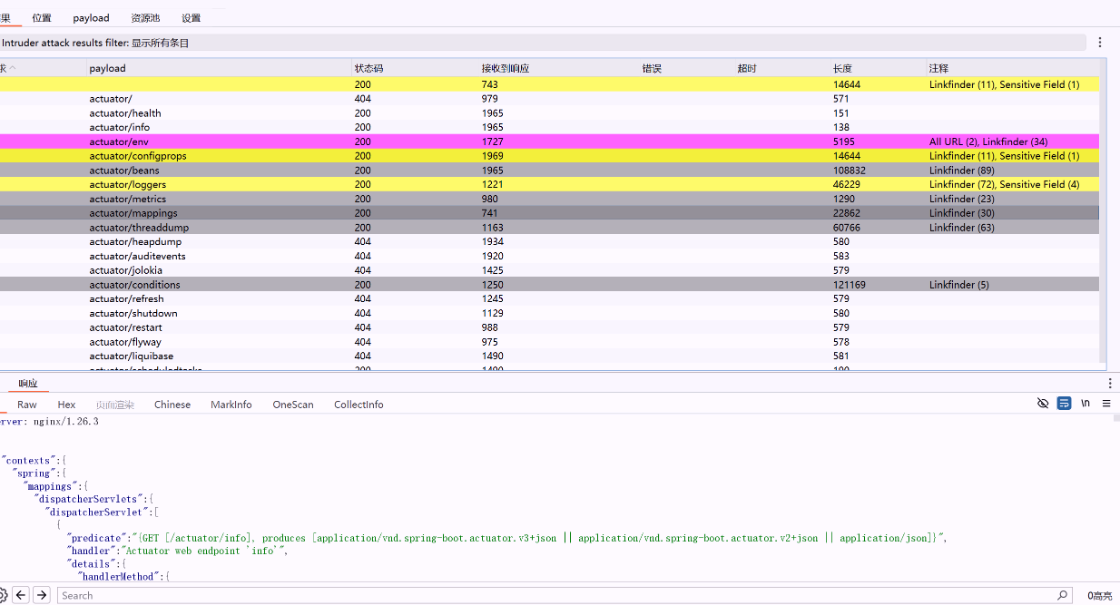1120x605 pixels.
Task: Click the 0高亮 highlight count label
Action: pos(1099,596)
